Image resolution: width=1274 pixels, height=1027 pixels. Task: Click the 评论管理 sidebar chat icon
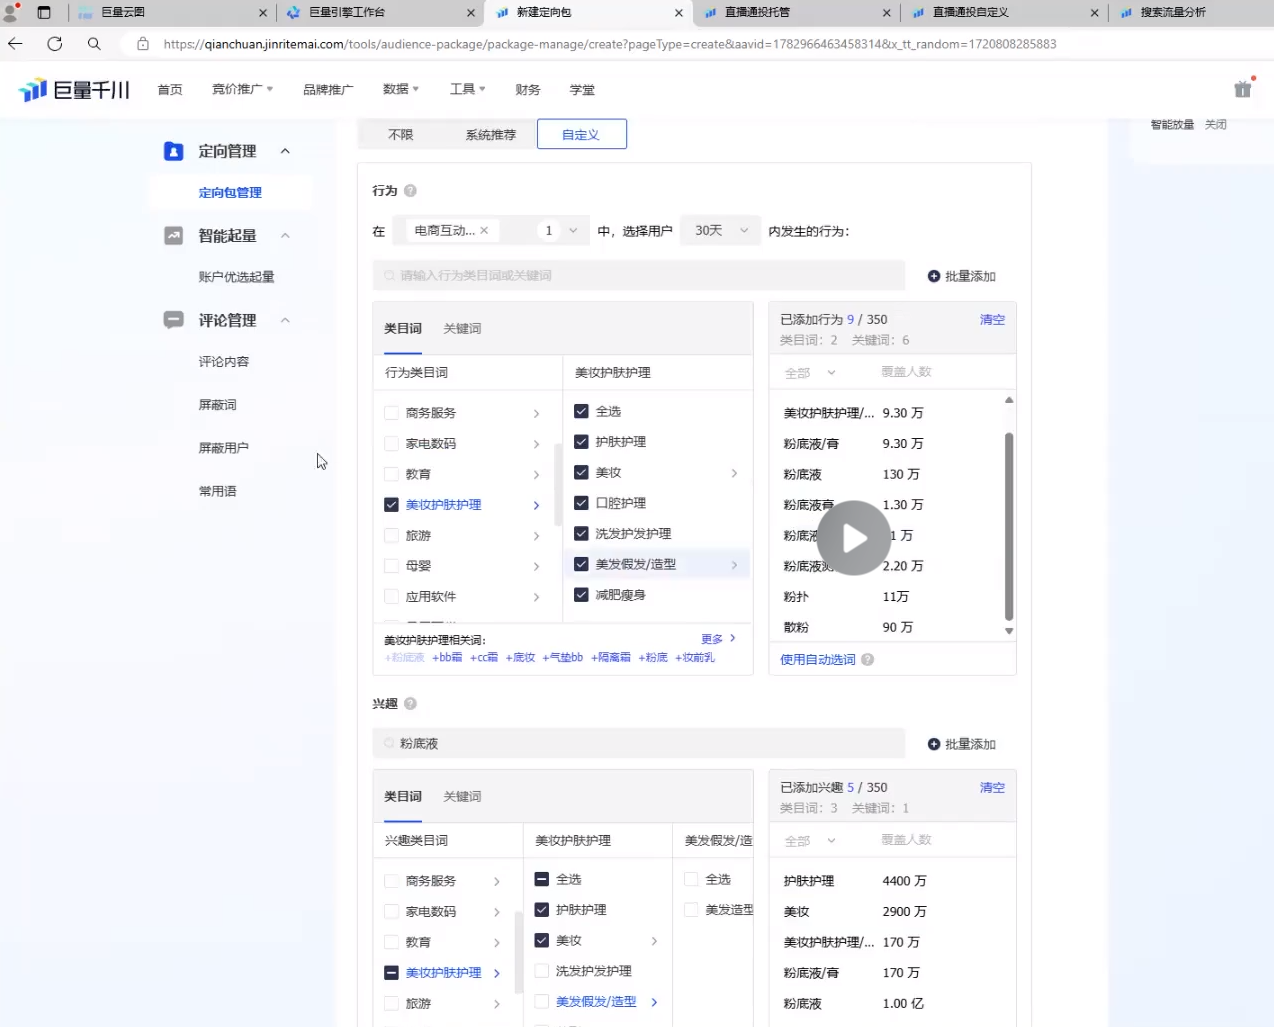(x=174, y=320)
